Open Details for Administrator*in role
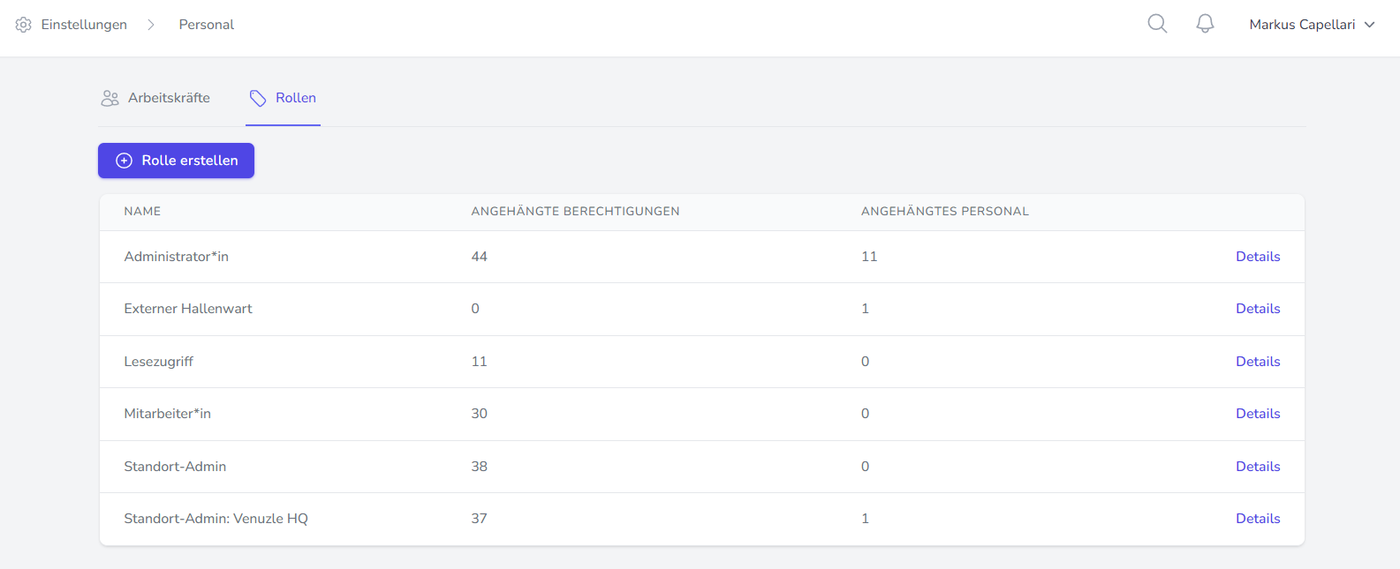Viewport: 1400px width, 569px height. pos(1257,257)
